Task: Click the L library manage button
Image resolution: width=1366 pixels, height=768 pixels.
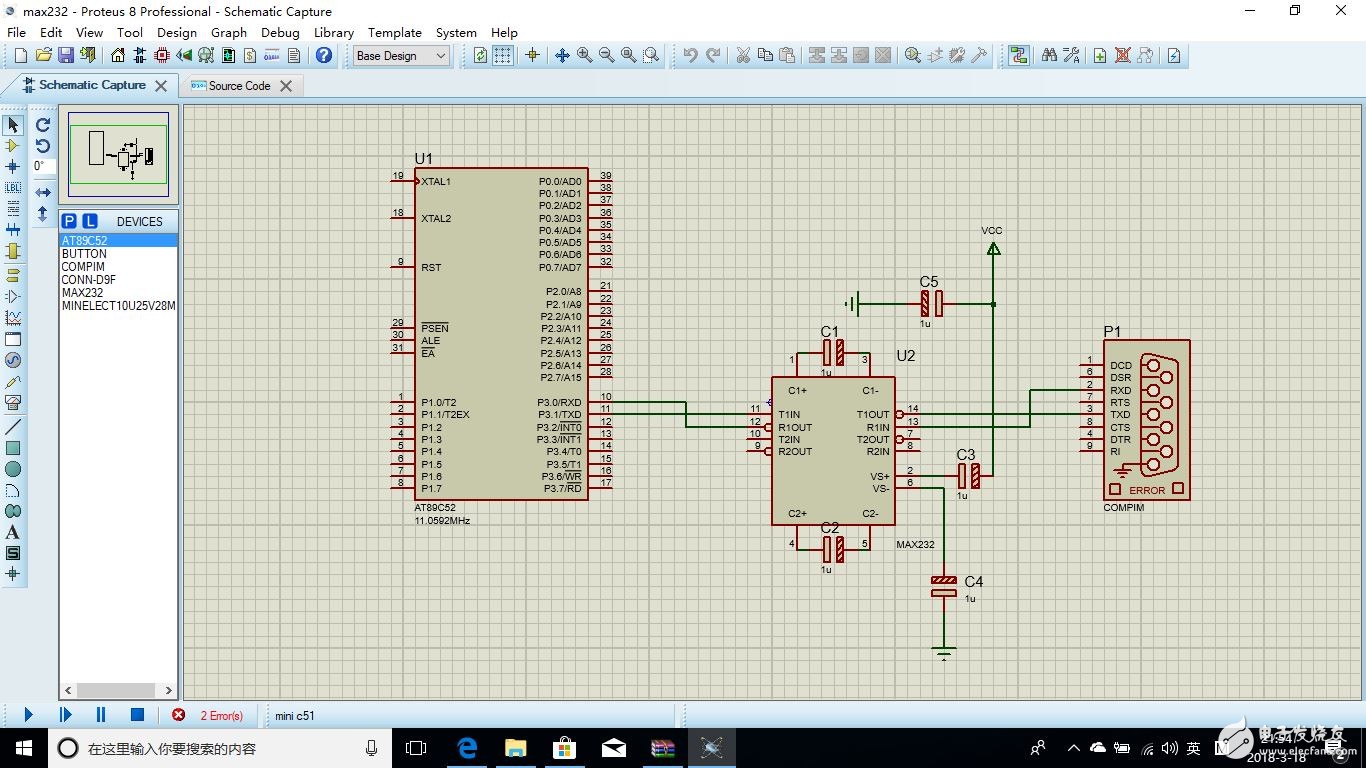Action: point(90,221)
